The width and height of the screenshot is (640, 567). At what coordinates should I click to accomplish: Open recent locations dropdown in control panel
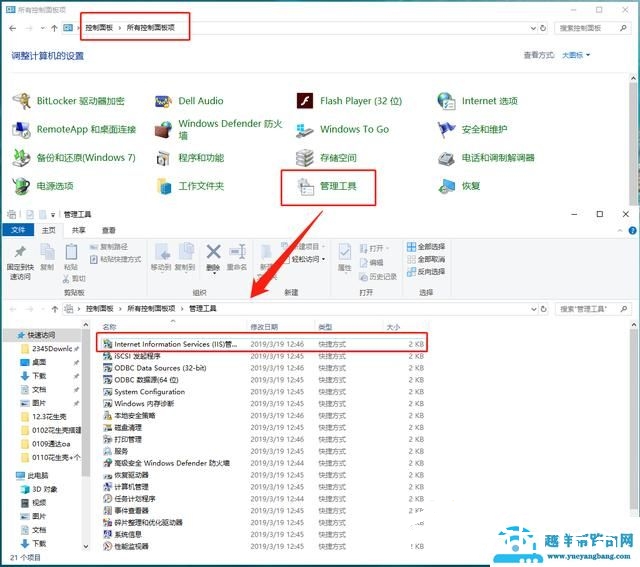[43, 28]
